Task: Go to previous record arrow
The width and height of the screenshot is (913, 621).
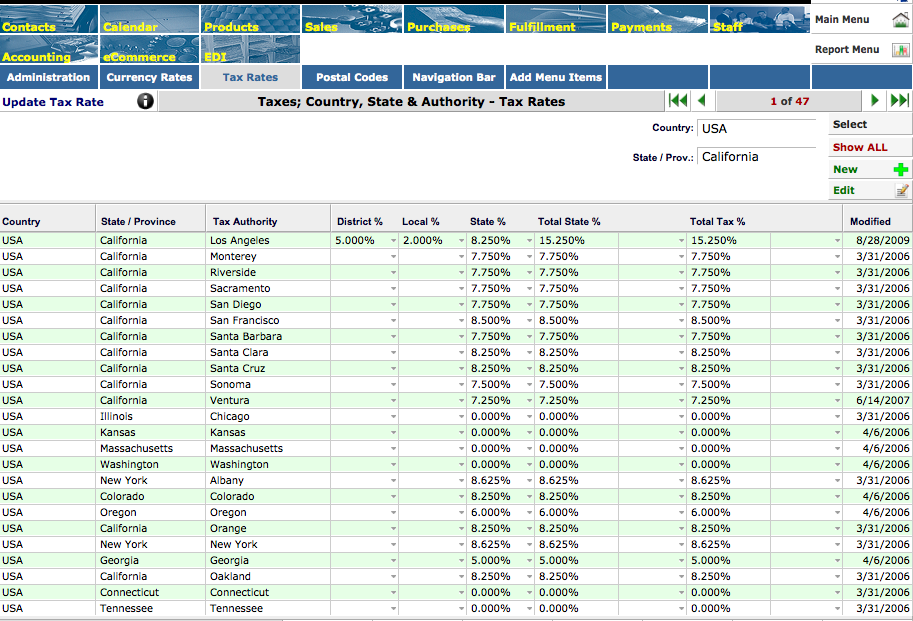Action: click(702, 101)
